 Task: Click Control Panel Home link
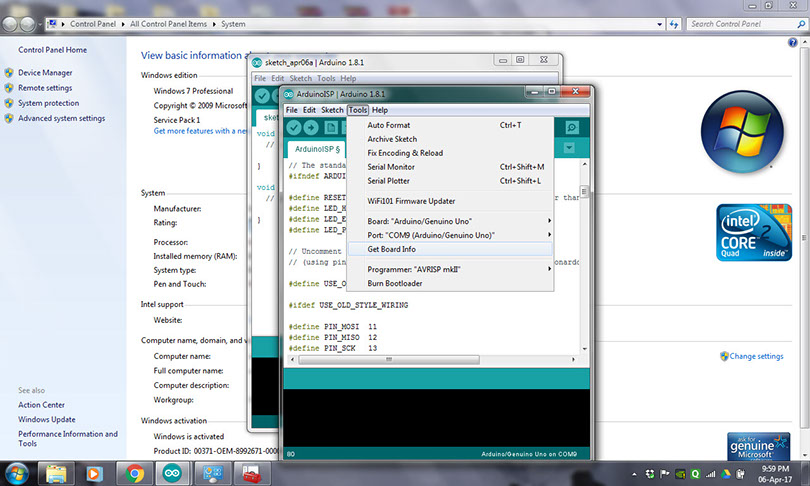click(52, 50)
